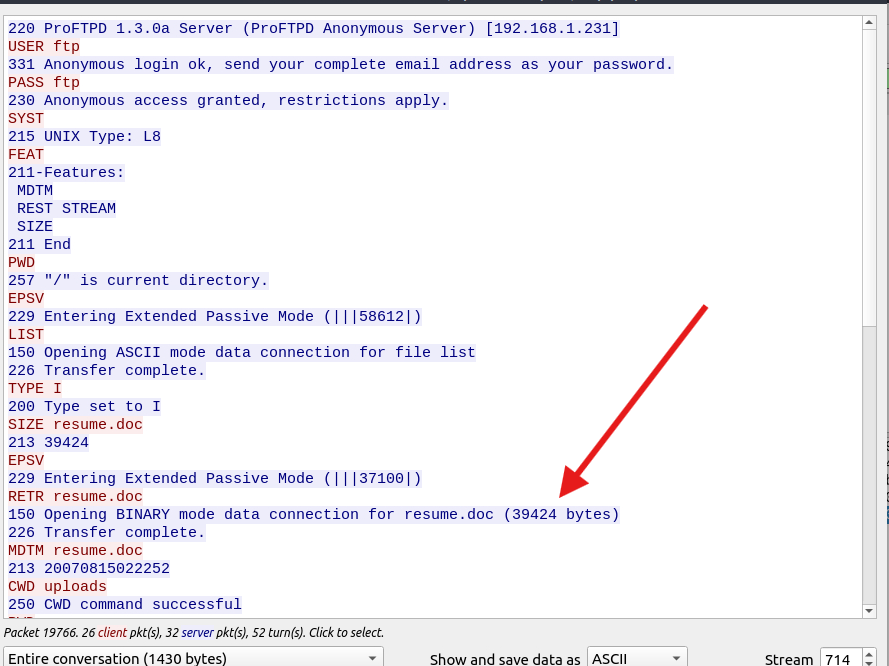889x666 pixels.
Task: Click the 'MDTM' feature line under 211-Features
Action: coord(35,190)
